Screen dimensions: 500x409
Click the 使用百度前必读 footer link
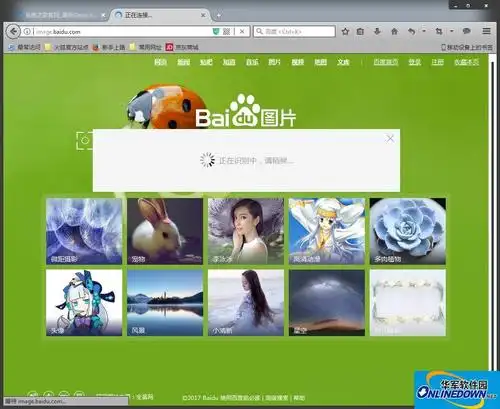[x=241, y=398]
